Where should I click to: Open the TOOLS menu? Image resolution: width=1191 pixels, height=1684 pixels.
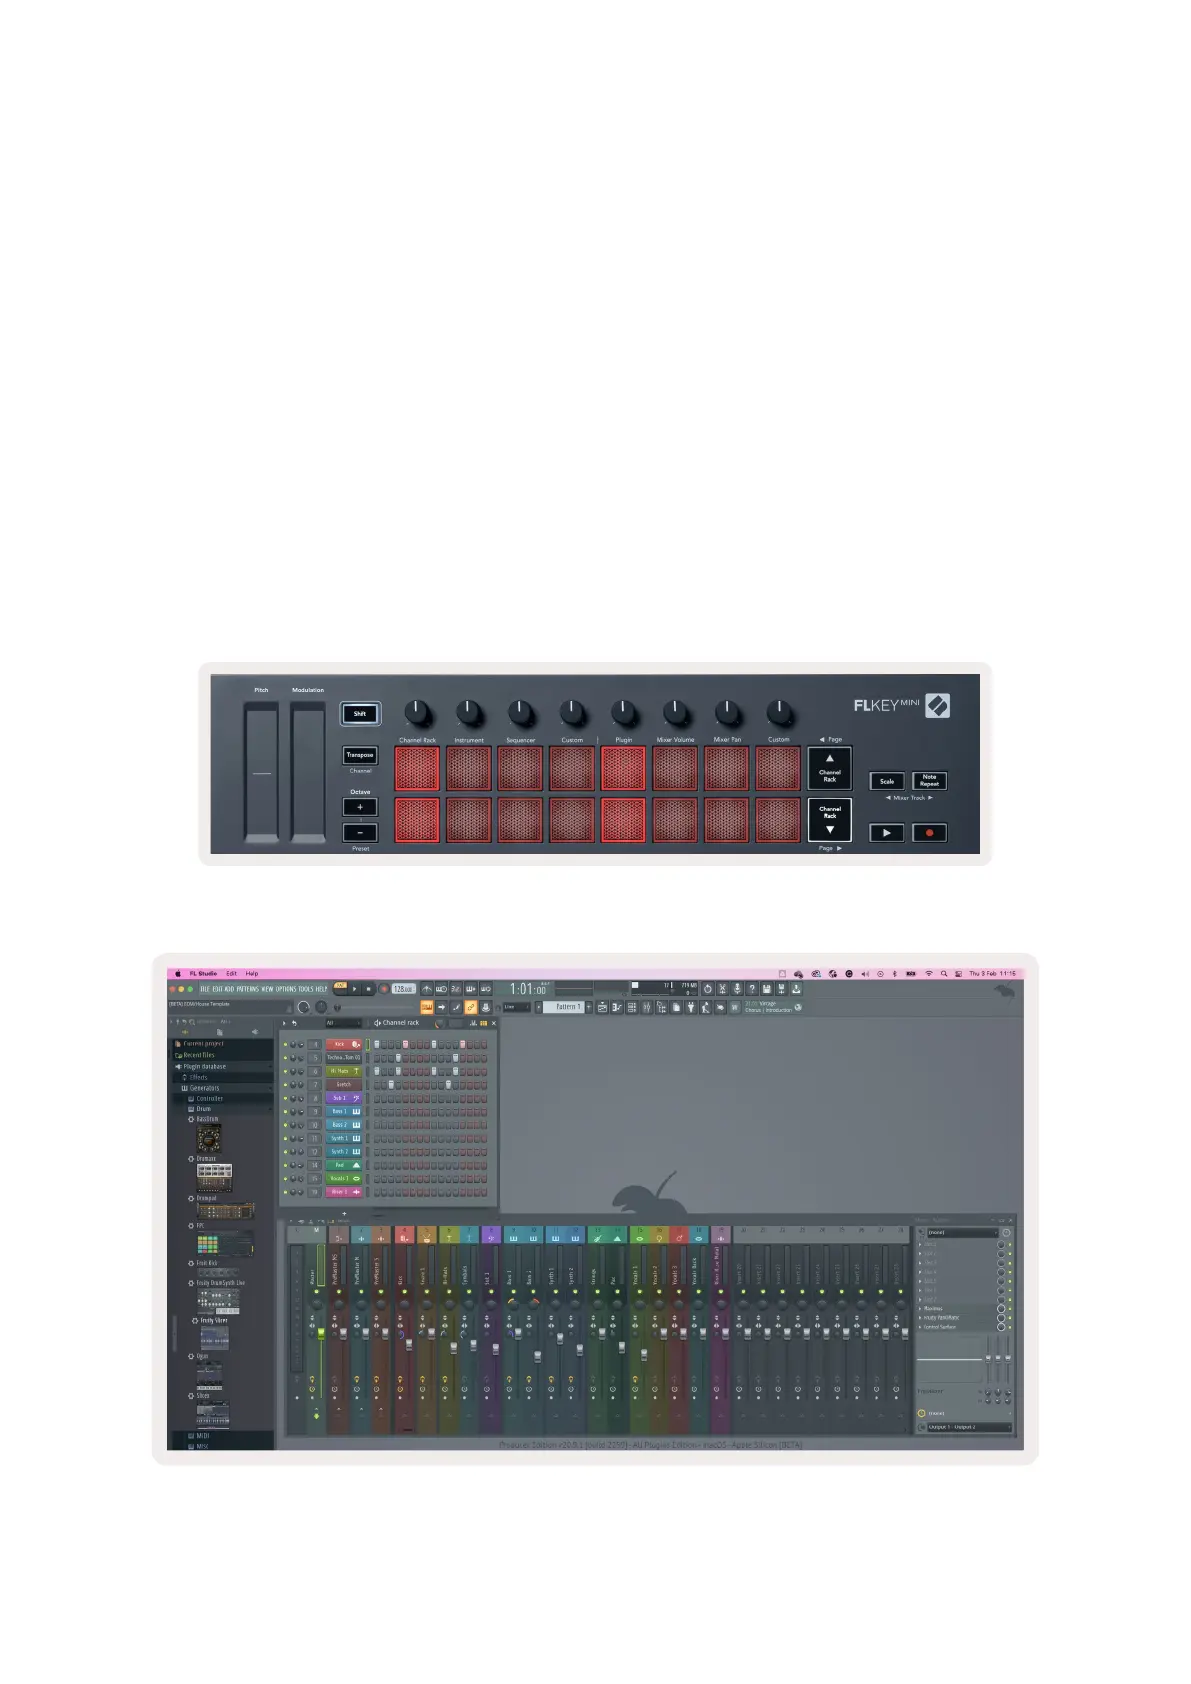click(x=306, y=989)
